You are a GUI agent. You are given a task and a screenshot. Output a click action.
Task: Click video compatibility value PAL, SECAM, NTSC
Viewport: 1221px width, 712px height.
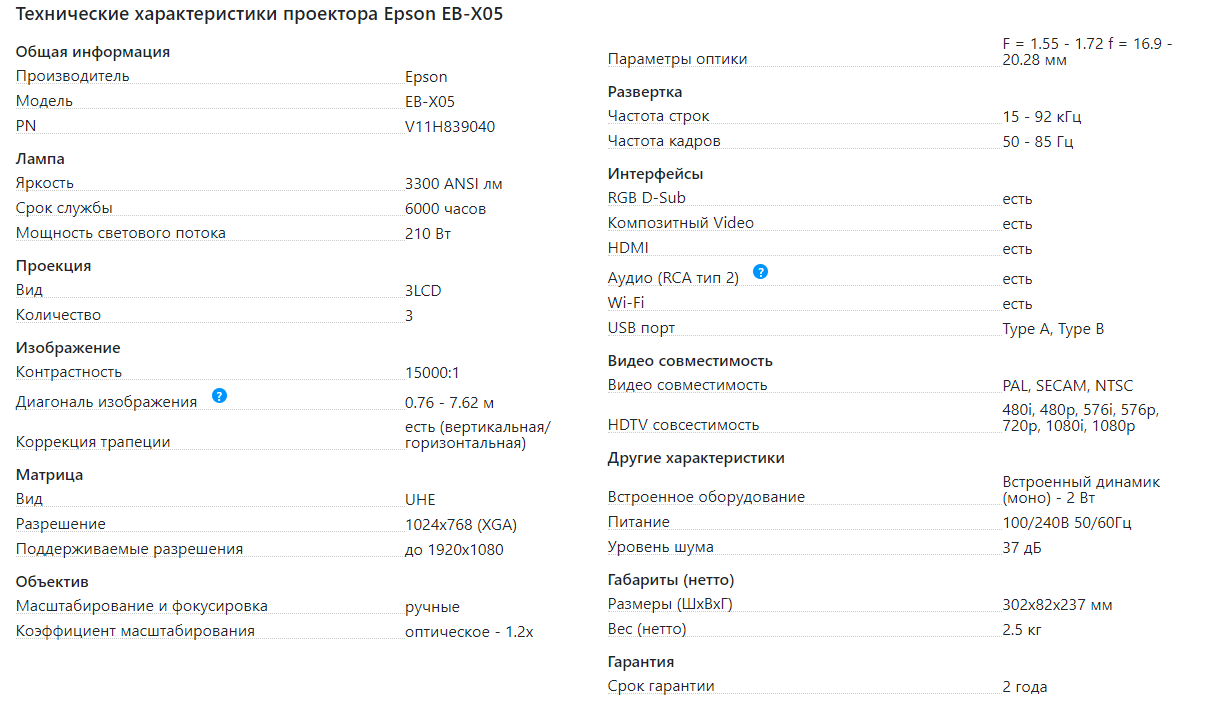tap(1067, 386)
